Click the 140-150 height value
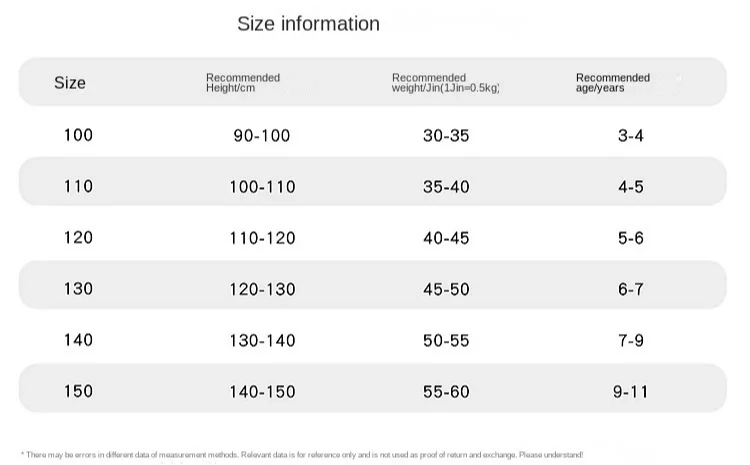 tap(262, 392)
